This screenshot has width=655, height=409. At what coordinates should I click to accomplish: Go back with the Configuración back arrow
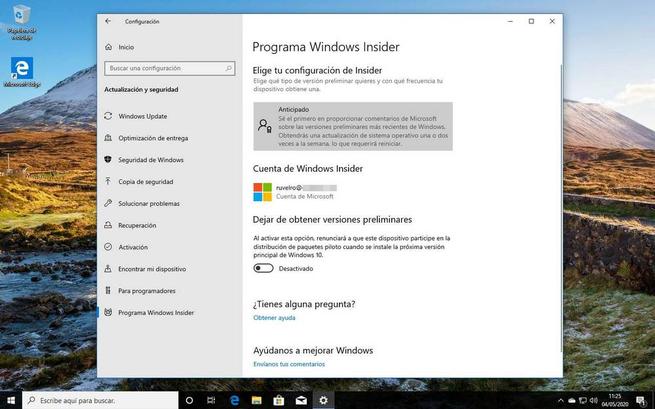(x=108, y=21)
